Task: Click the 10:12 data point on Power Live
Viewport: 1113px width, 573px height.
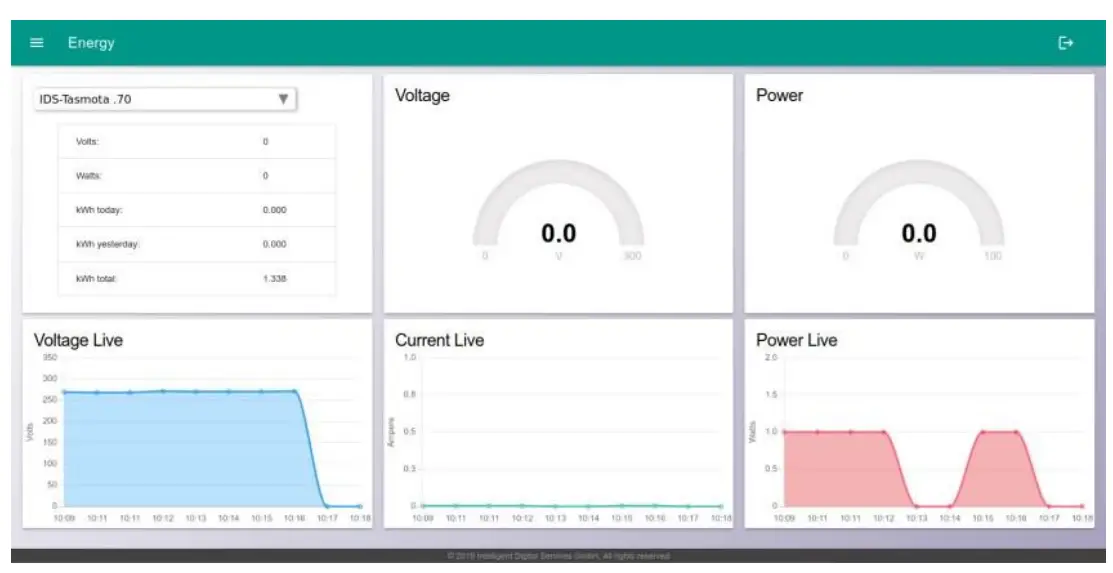Action: (x=884, y=432)
